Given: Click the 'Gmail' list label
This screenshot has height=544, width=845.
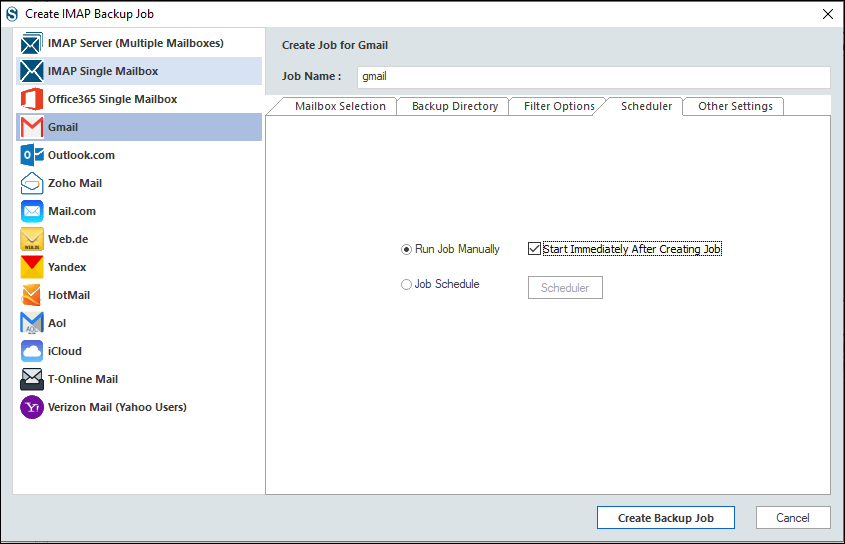Looking at the screenshot, I should point(63,127).
